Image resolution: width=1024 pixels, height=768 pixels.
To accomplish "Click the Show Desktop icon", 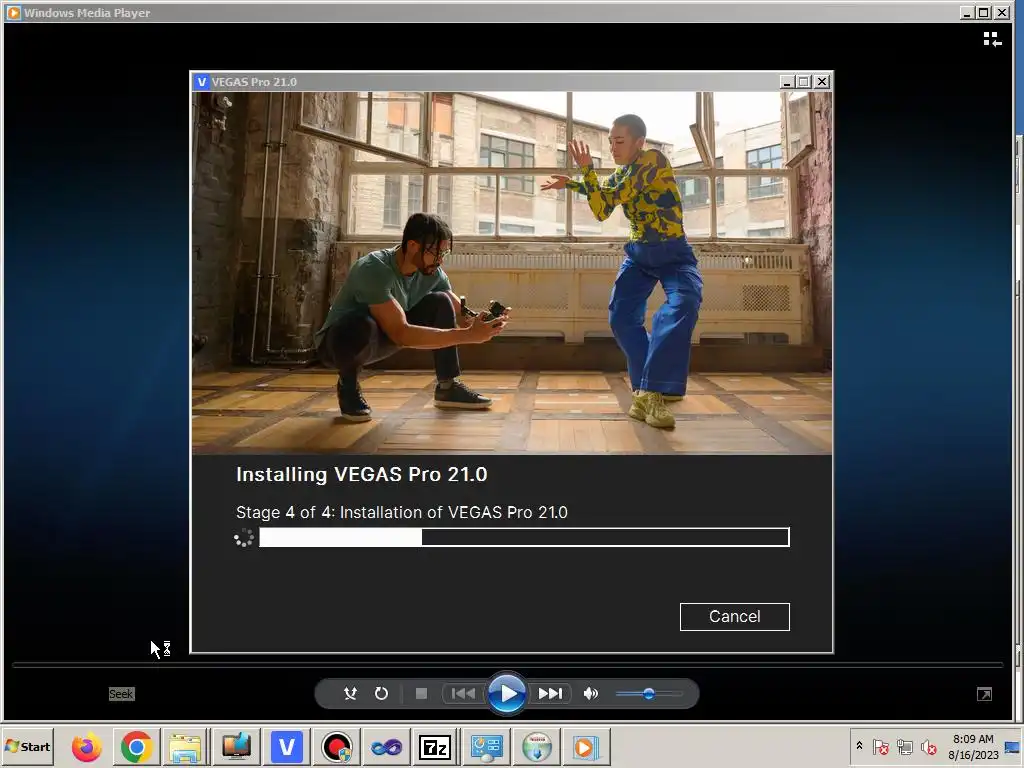I will [x=1014, y=746].
